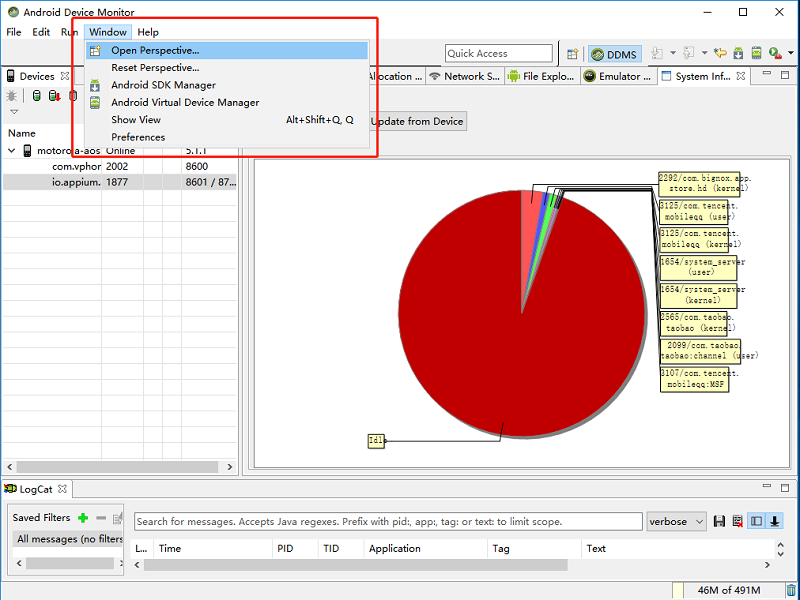Image resolution: width=800 pixels, height=600 pixels.
Task: Choose Show View menu entry
Action: tap(227, 120)
